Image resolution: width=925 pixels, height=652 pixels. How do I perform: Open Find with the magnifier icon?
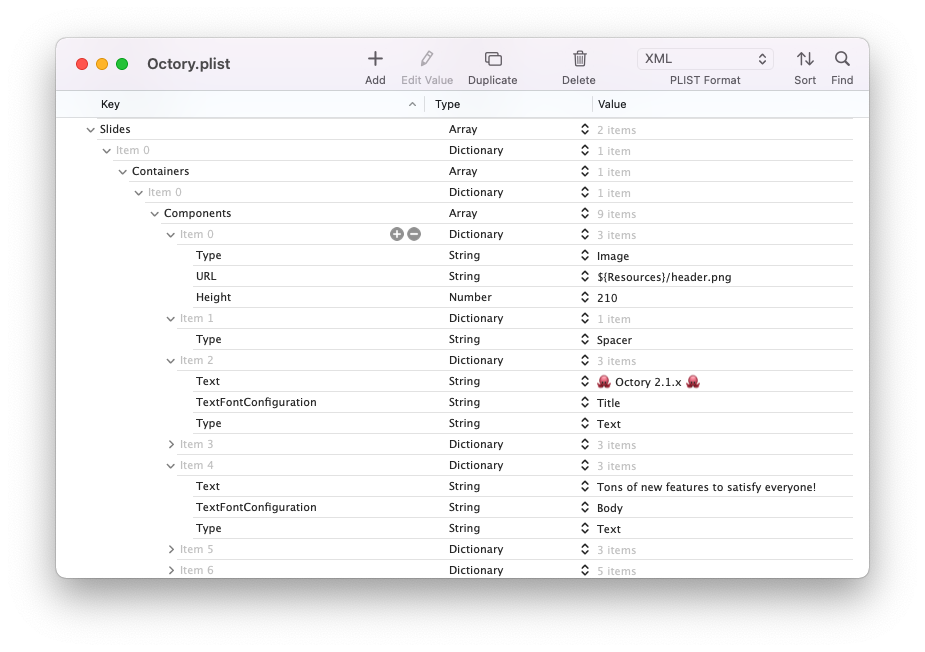pos(842,58)
